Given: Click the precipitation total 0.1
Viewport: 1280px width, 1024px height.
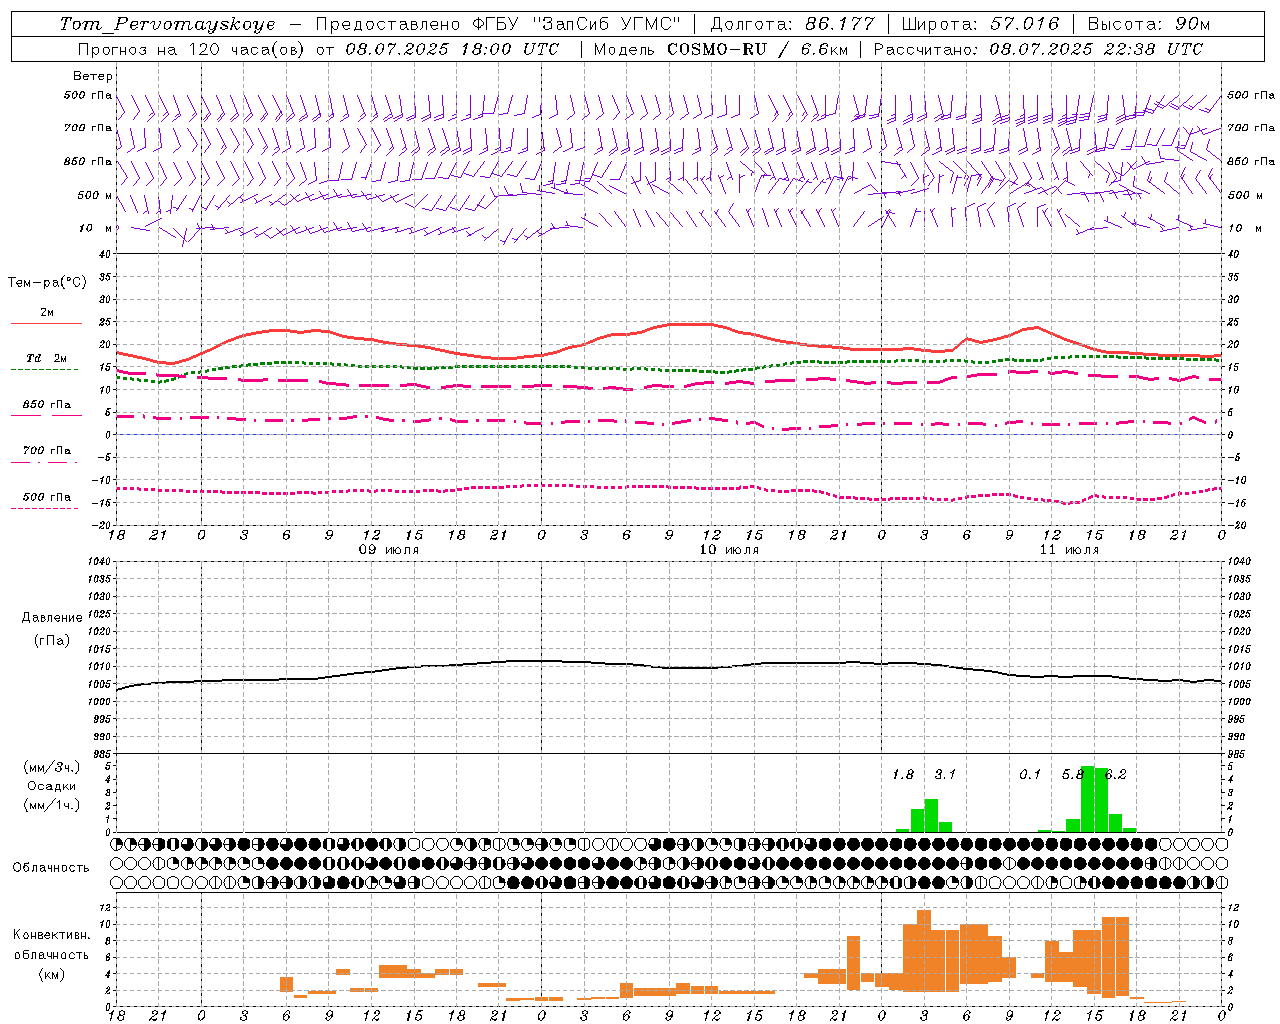Looking at the screenshot, I should [1030, 774].
